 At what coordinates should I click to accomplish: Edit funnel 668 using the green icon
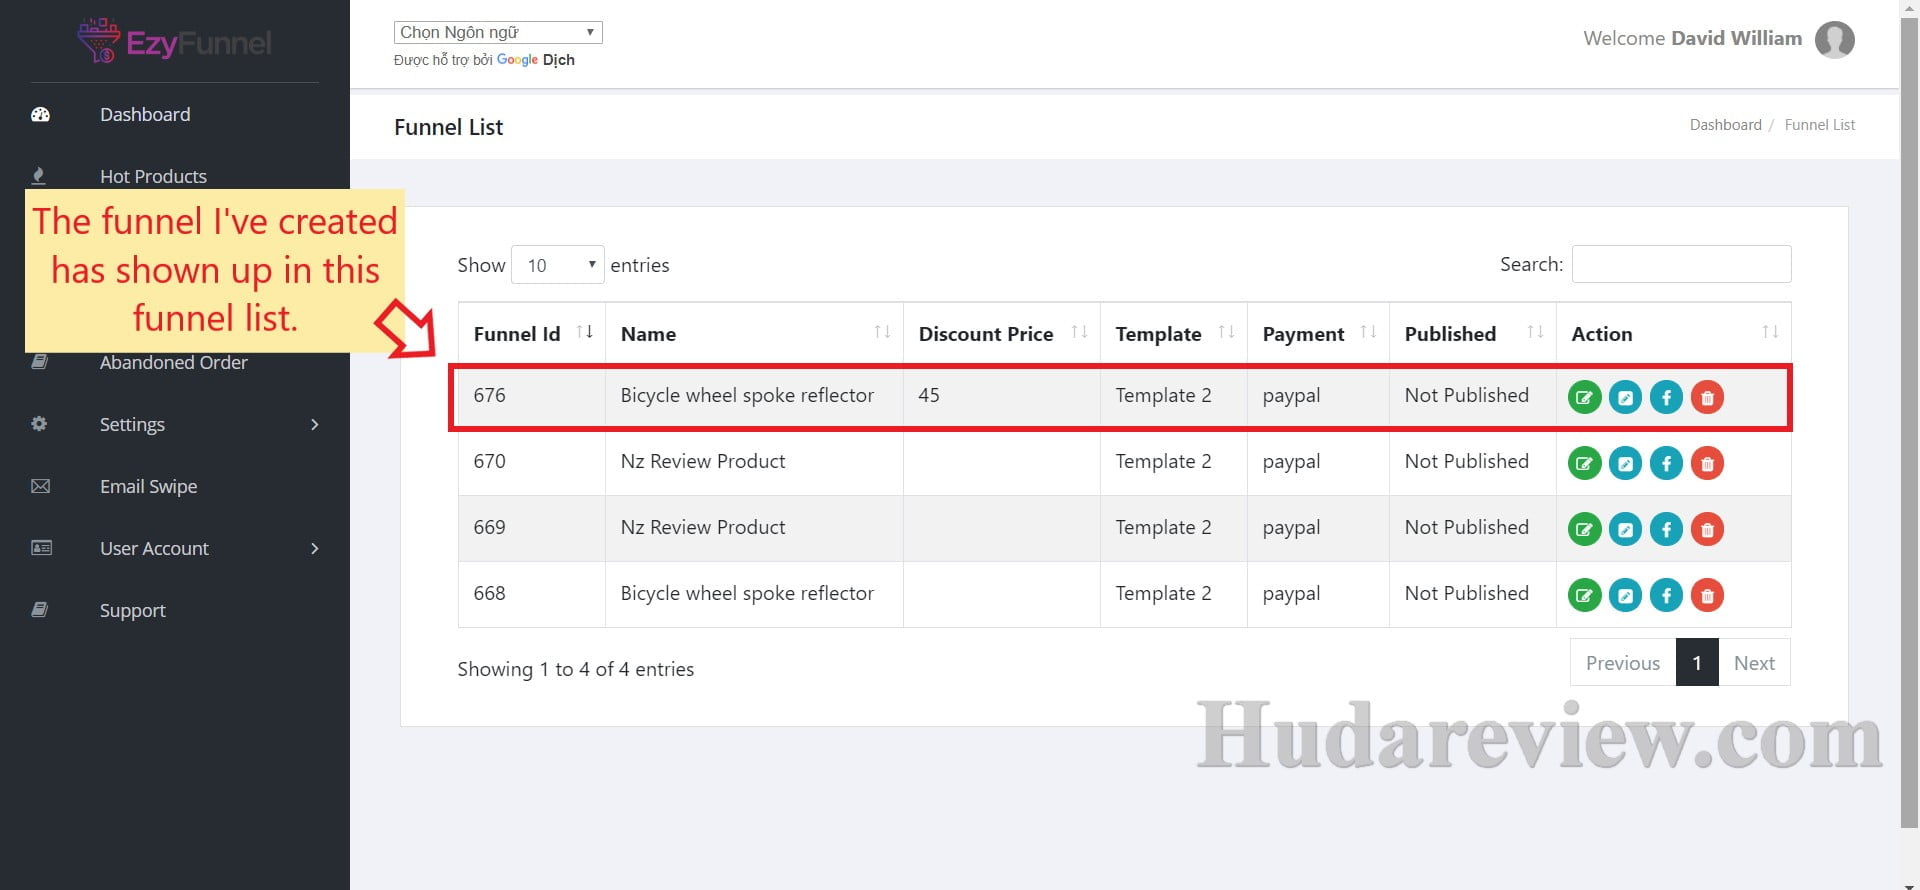point(1584,595)
